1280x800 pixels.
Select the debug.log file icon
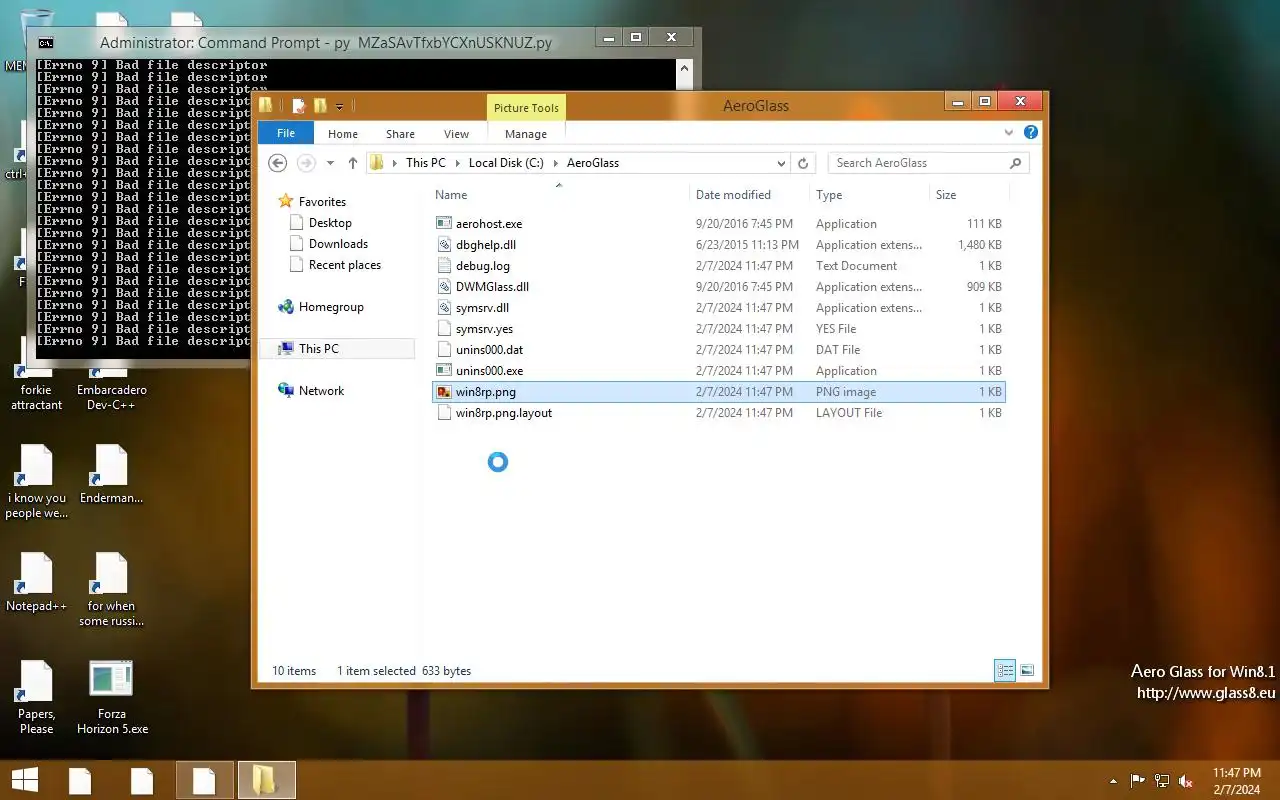pos(445,266)
